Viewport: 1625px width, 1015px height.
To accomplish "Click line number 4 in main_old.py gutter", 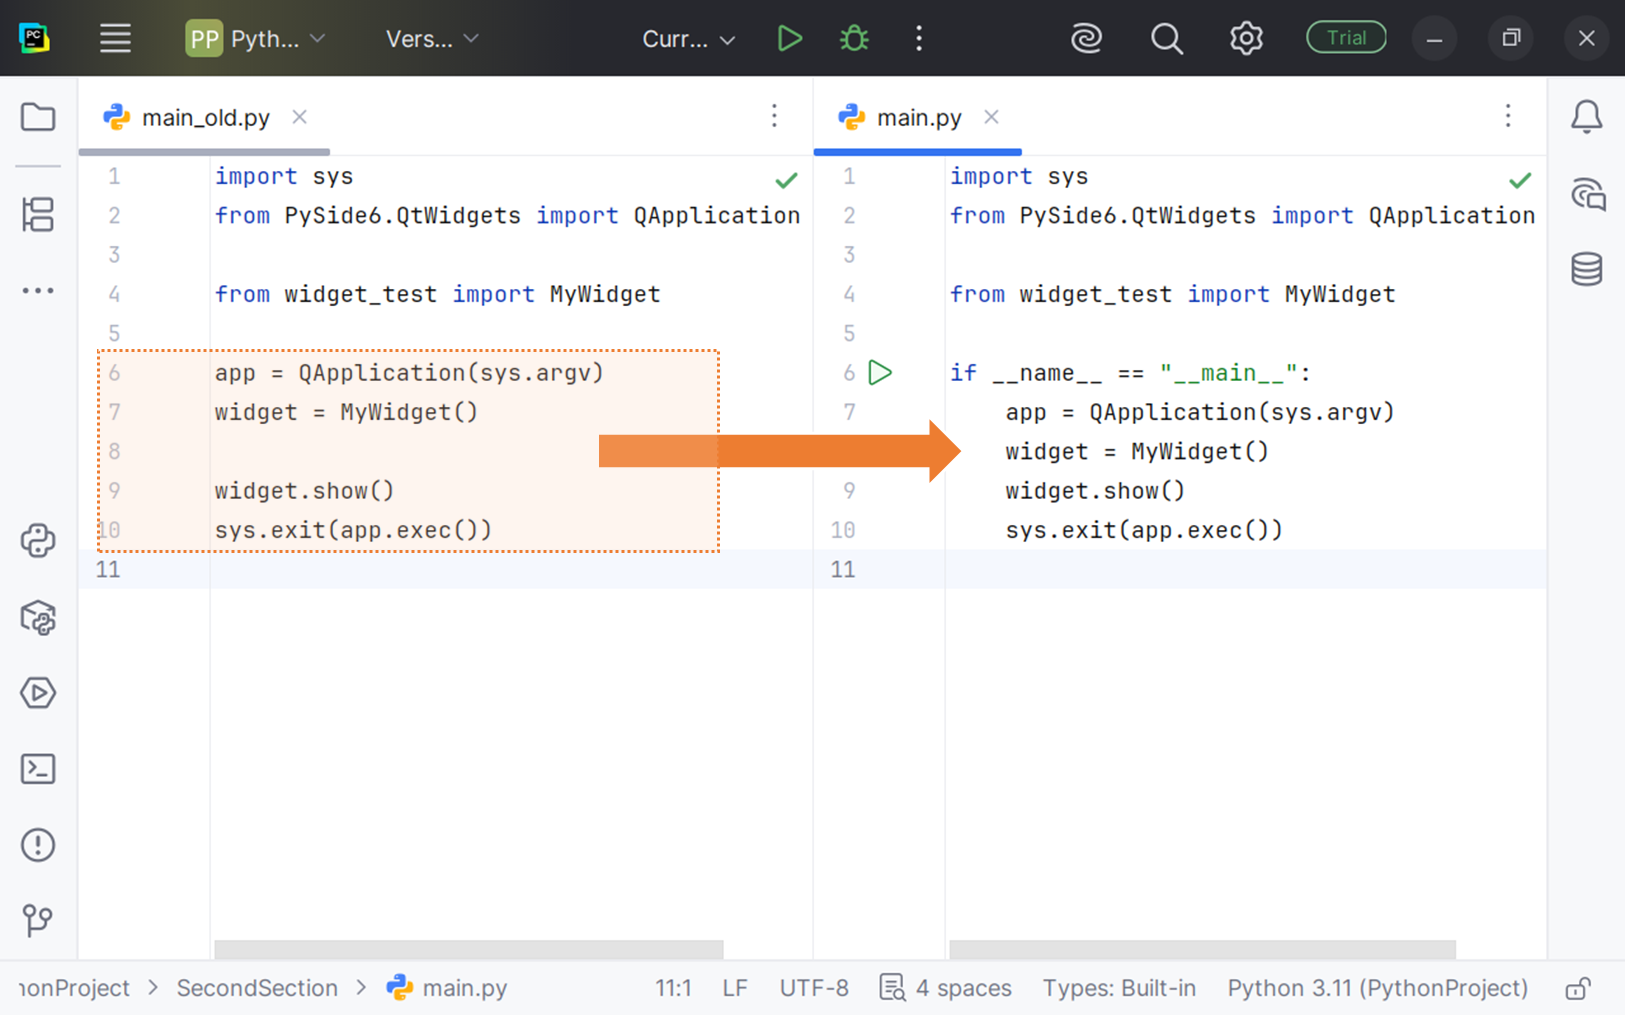I will [114, 294].
